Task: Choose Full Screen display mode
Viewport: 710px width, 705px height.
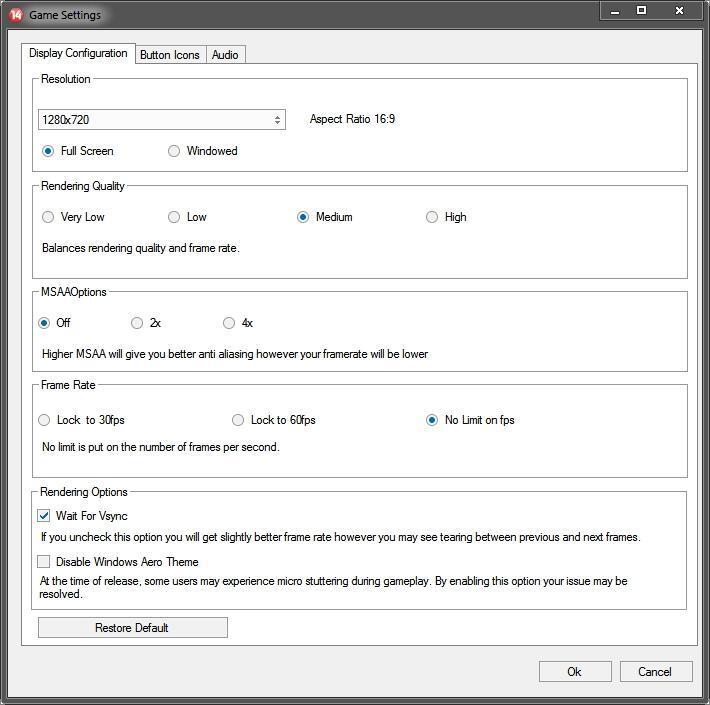Action: (48, 151)
